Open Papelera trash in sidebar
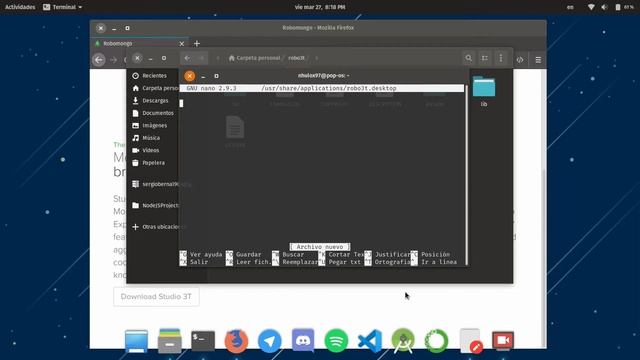Image resolution: width=640 pixels, height=360 pixels. [x=149, y=163]
